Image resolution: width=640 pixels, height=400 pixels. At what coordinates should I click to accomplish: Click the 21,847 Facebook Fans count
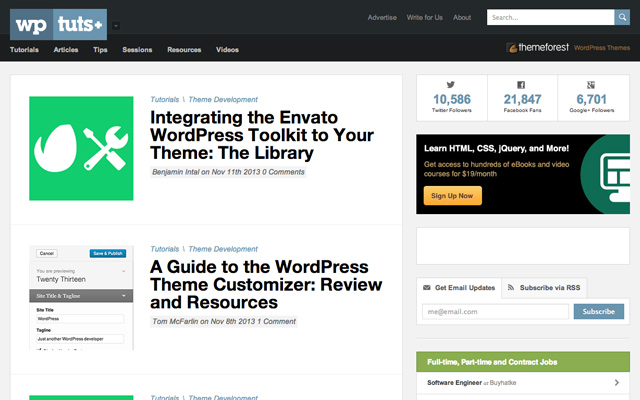pos(522,102)
